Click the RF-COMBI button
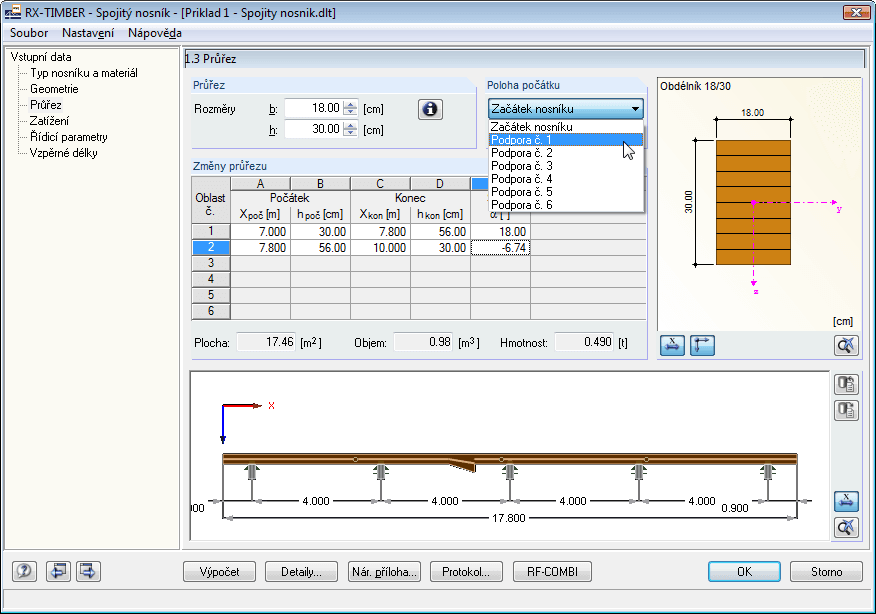 552,572
